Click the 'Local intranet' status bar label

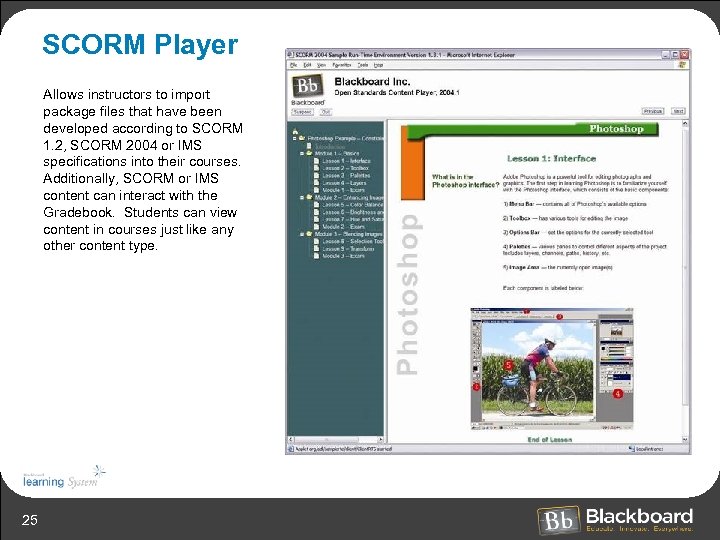tap(649, 449)
